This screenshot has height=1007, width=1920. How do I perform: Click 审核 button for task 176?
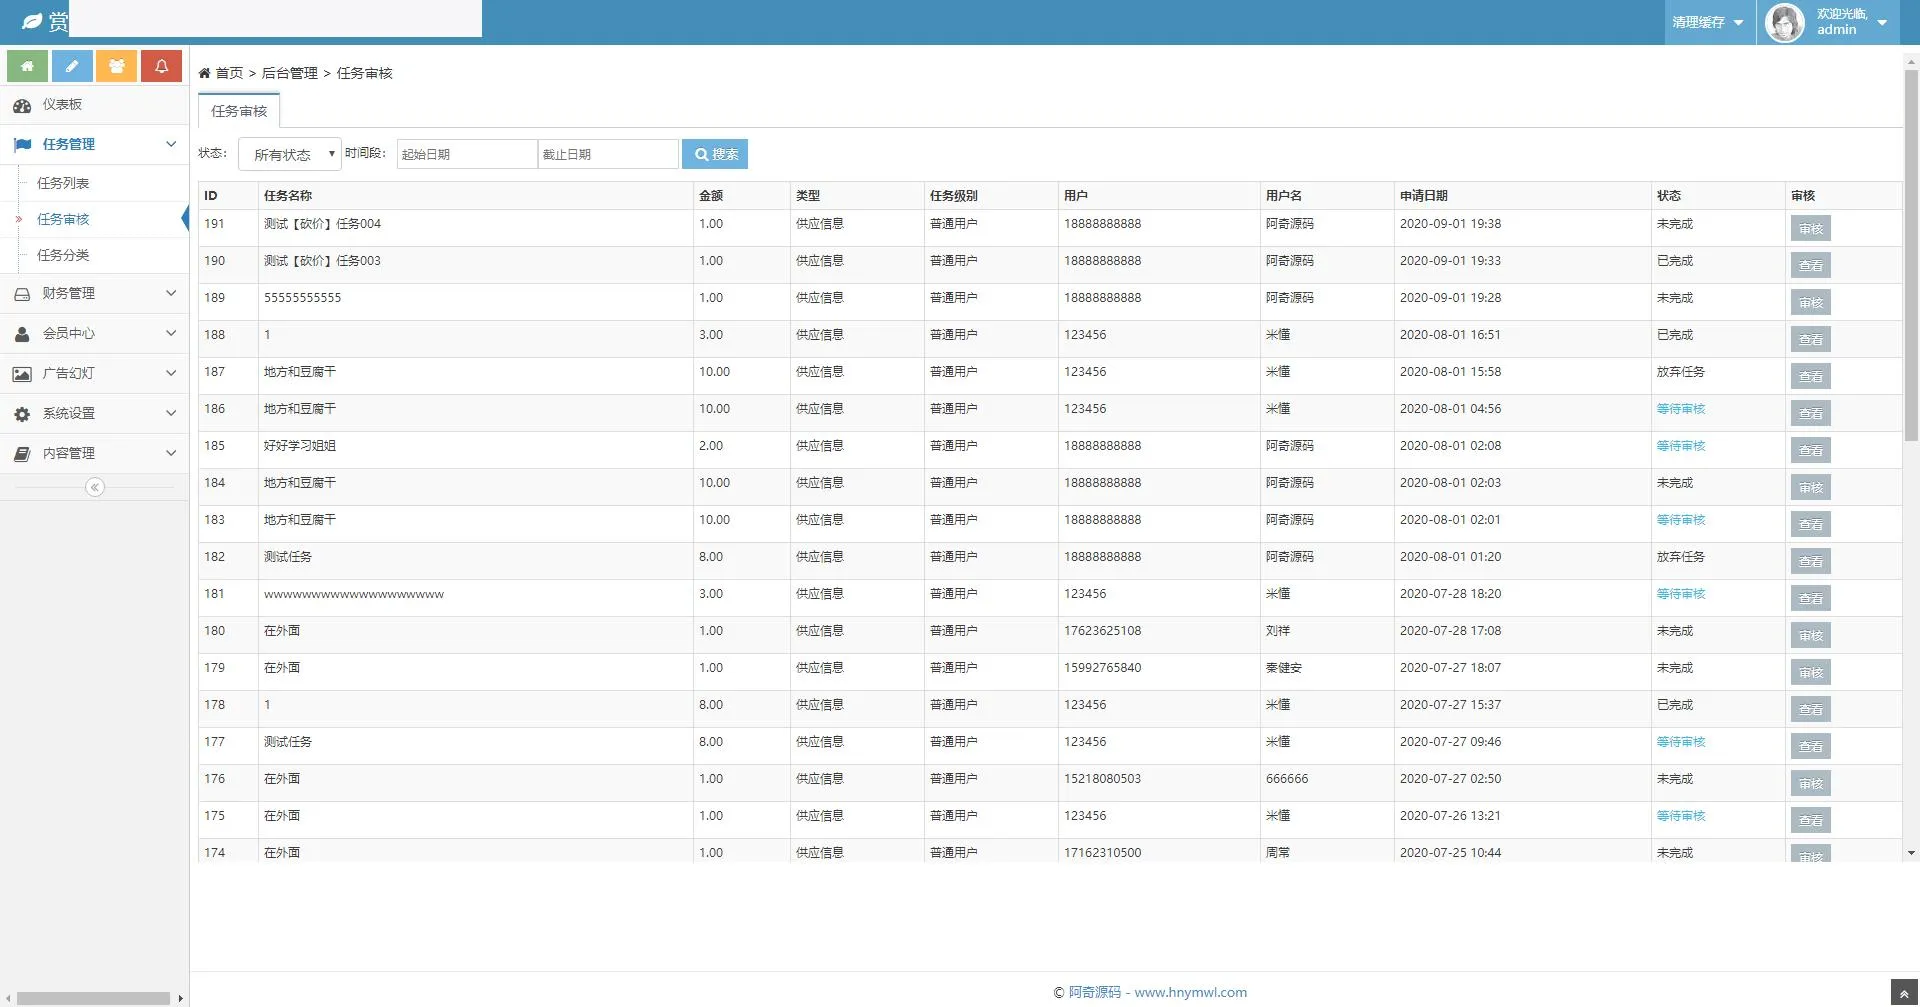pyautogui.click(x=1811, y=783)
